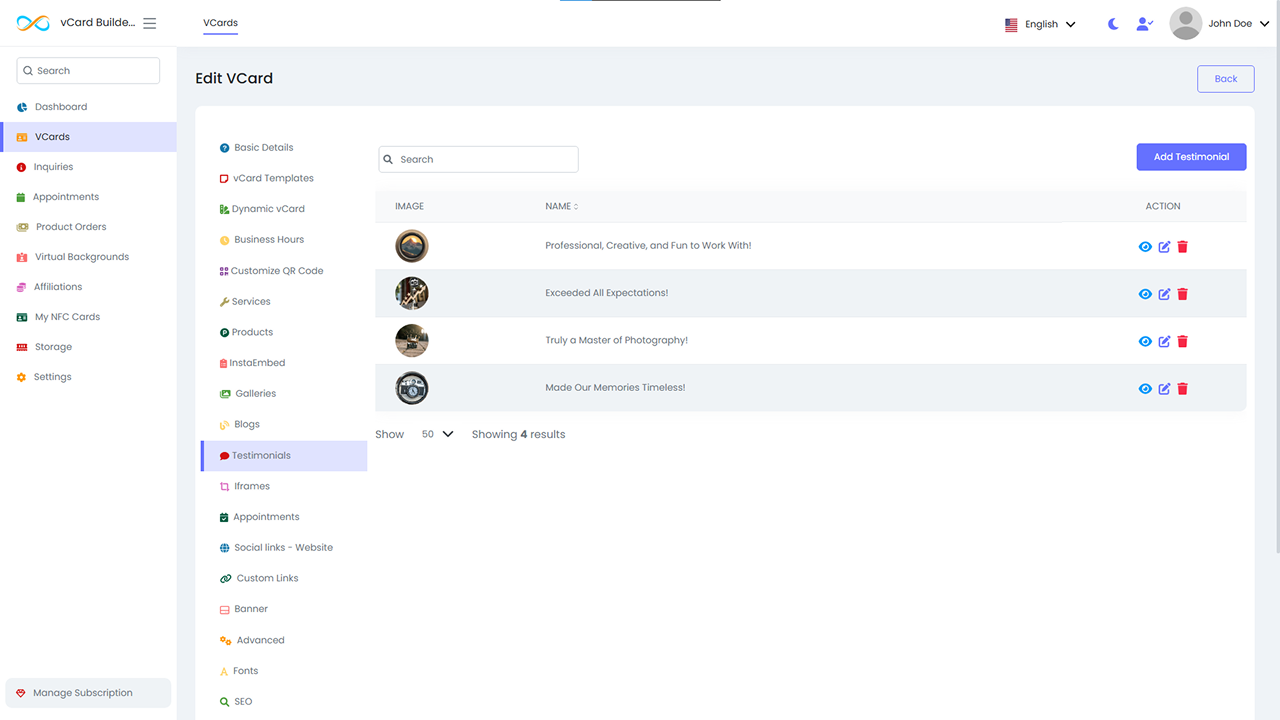Click edit icon for Exceeded All Expectations testimonial

click(x=1164, y=294)
